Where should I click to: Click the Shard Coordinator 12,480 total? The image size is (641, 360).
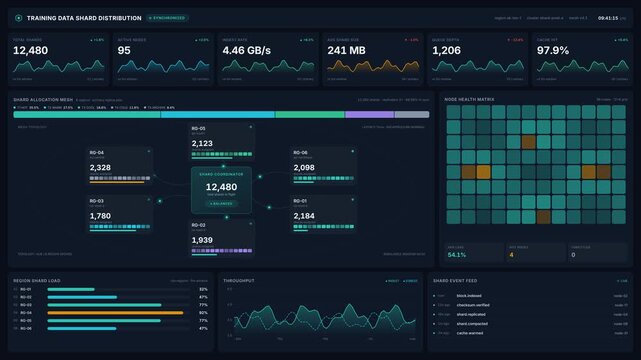pos(221,187)
